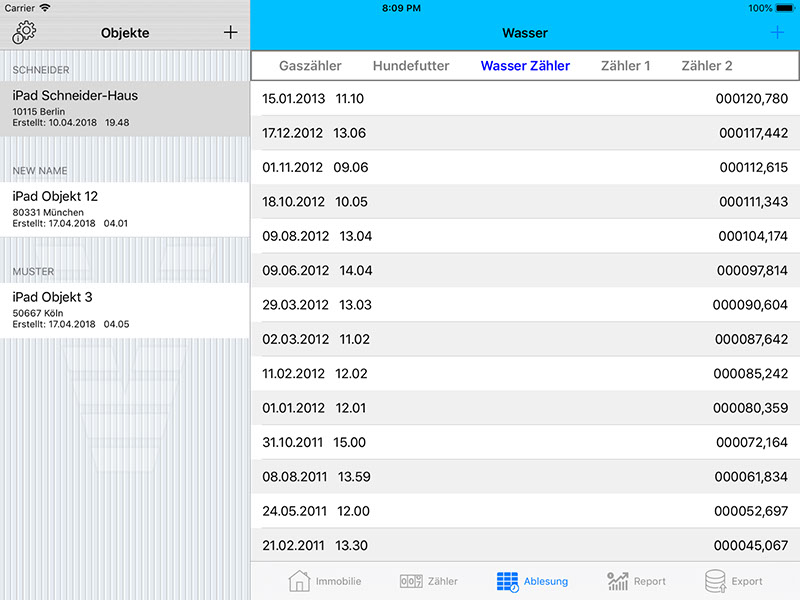Open Export database icon in bottom bar
The image size is (800, 600).
coord(715,581)
